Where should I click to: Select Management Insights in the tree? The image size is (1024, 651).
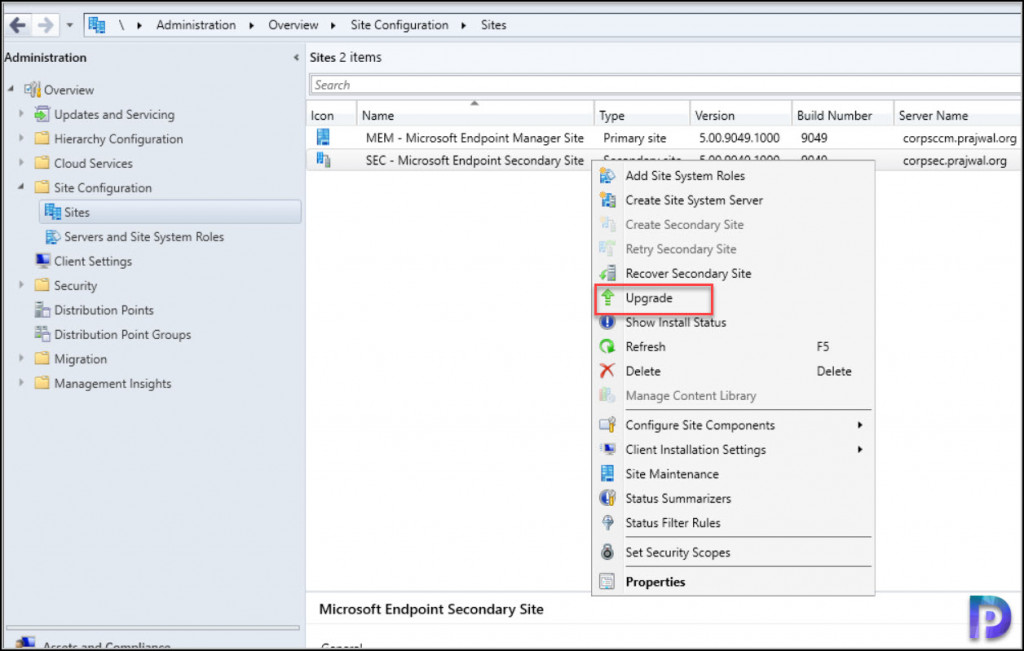[x=112, y=383]
